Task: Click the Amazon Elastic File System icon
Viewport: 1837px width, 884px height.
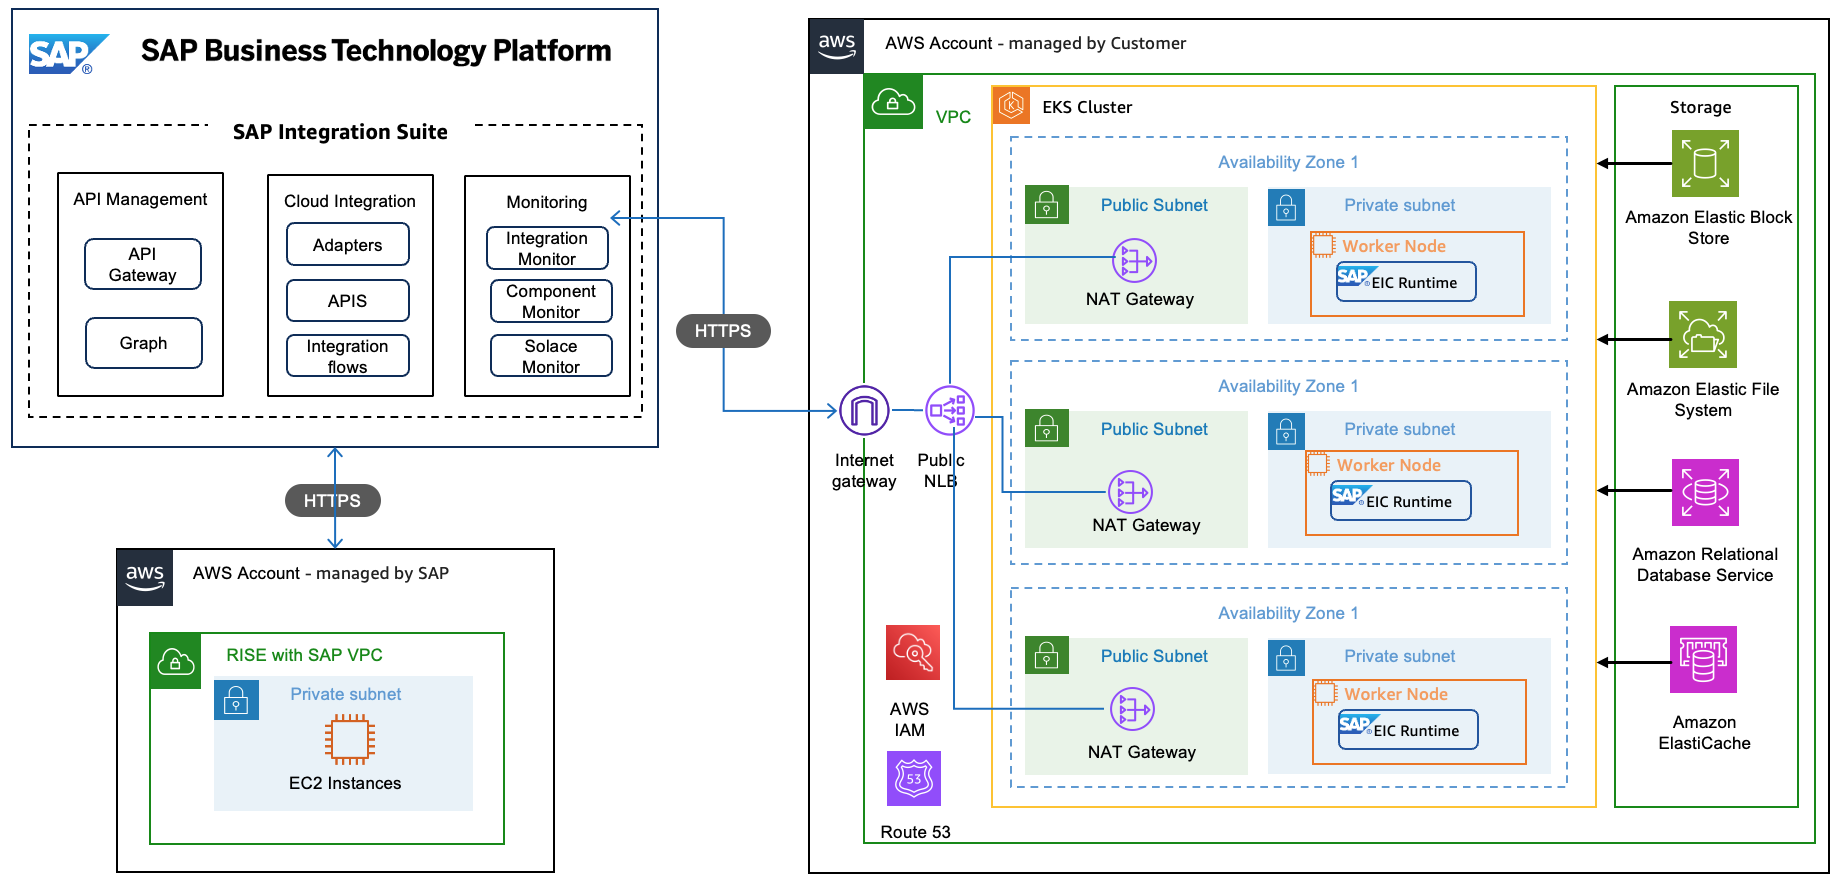Action: [x=1703, y=335]
